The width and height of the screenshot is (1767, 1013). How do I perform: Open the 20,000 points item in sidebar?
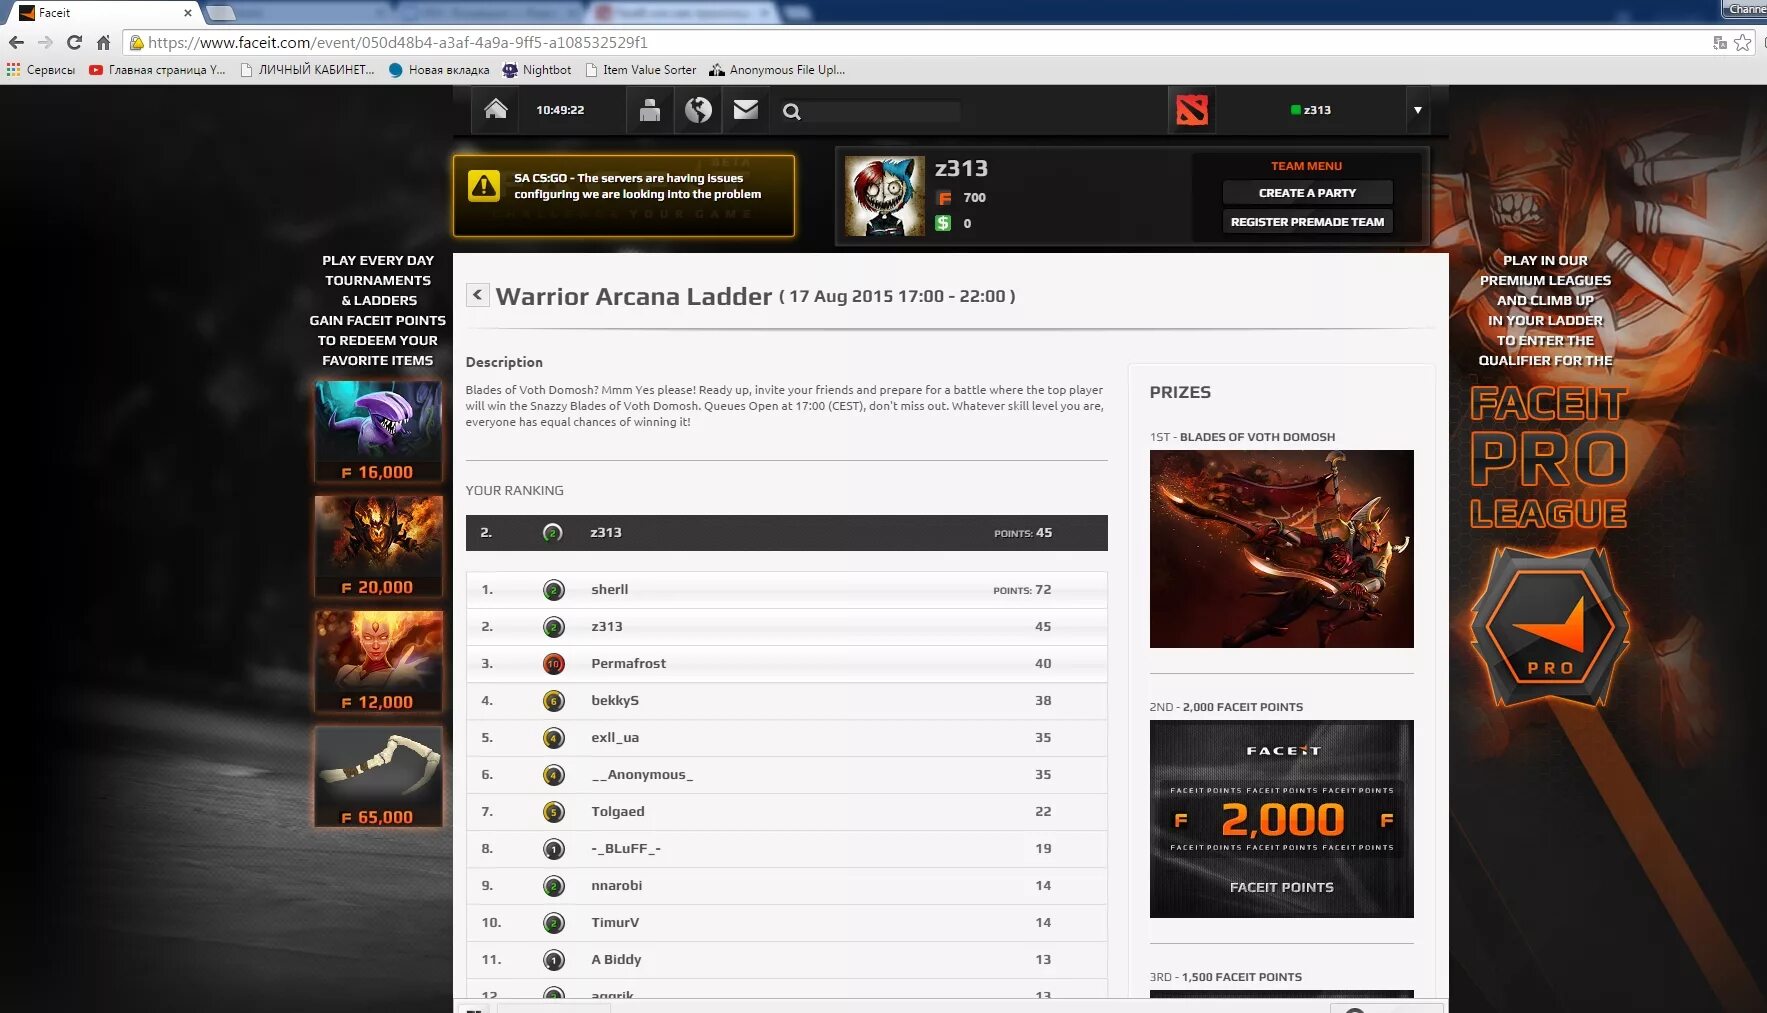tap(378, 547)
